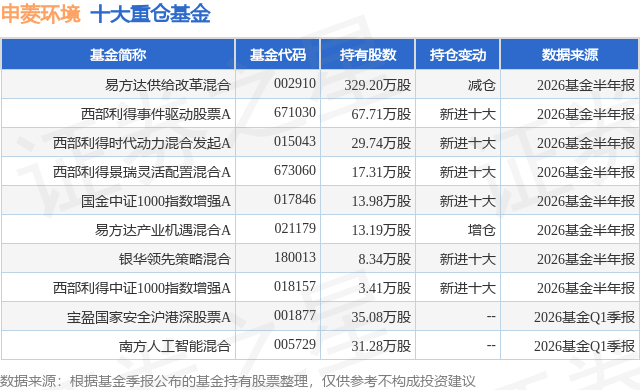Select fund code 180013
The height and width of the screenshot is (390, 640).
[x=295, y=257]
